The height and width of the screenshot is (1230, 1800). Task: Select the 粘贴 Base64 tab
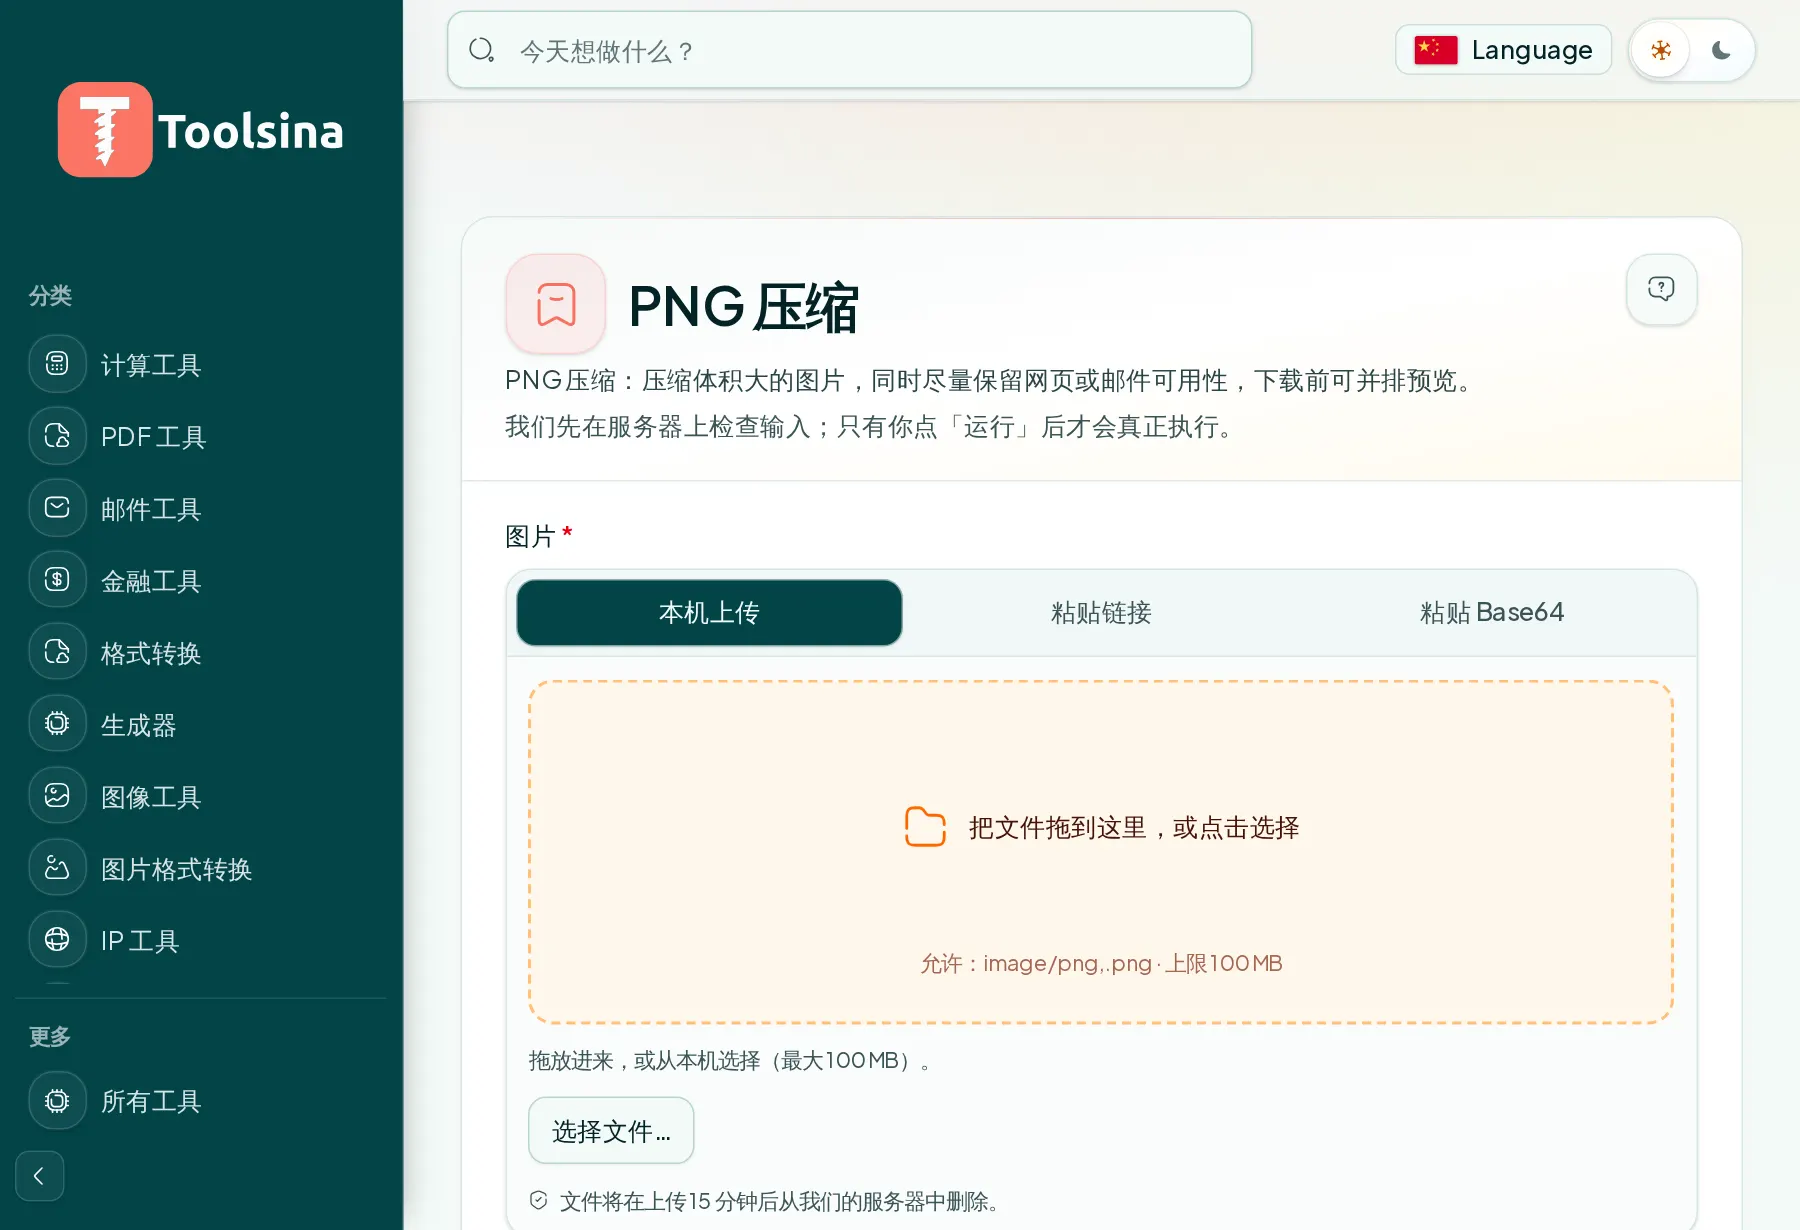pos(1492,612)
